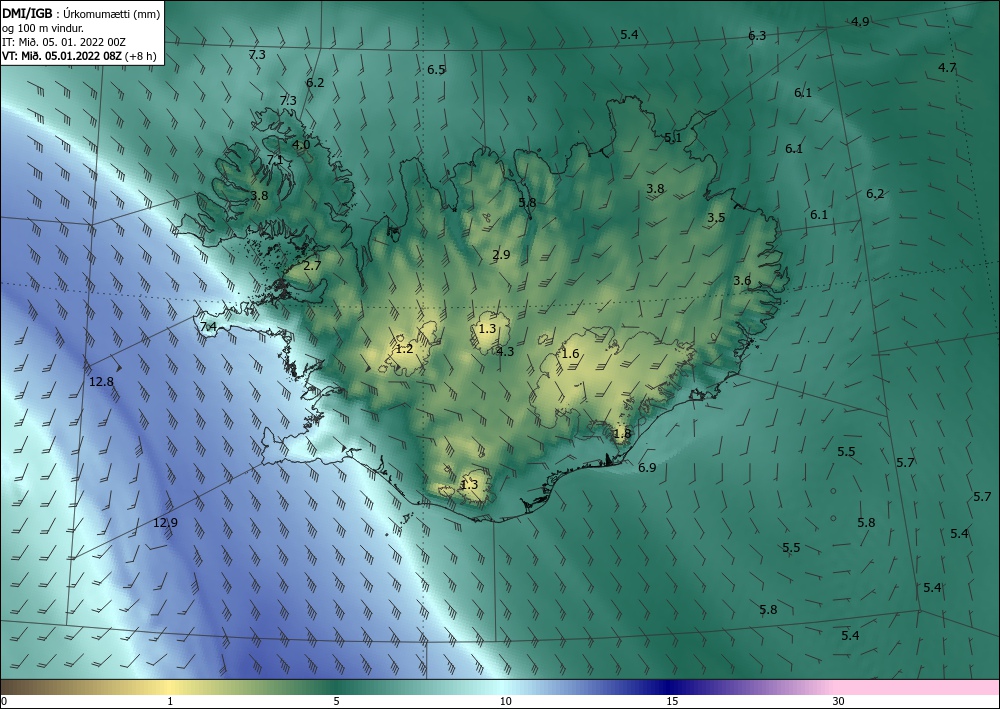Select the 4.9 value in top right
This screenshot has width=1000, height=709.
[860, 22]
